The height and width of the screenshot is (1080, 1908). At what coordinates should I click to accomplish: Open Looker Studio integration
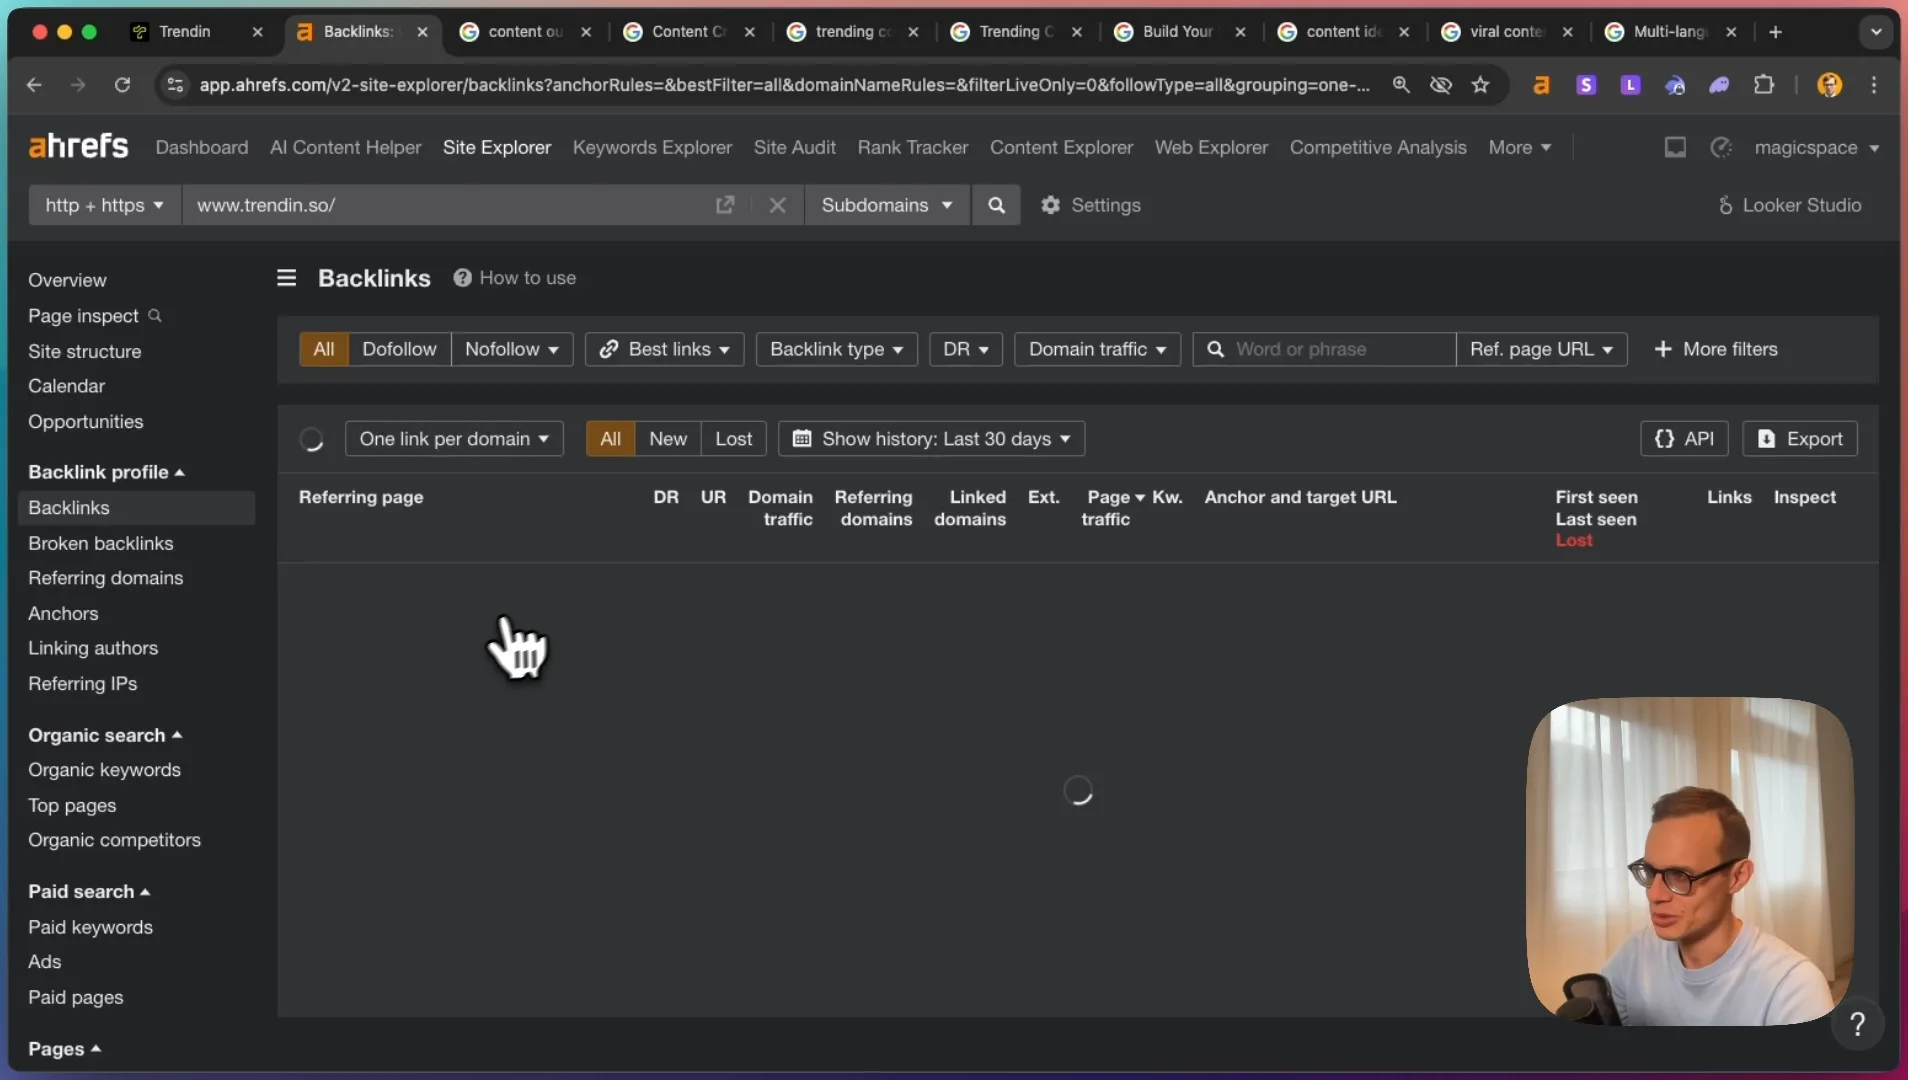(1789, 205)
